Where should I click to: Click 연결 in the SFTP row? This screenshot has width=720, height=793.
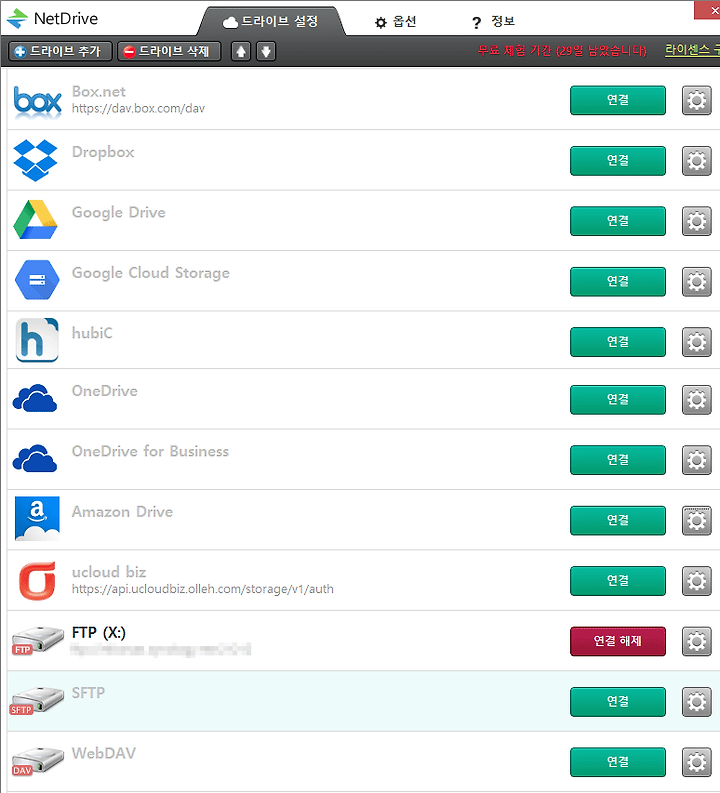tap(617, 701)
